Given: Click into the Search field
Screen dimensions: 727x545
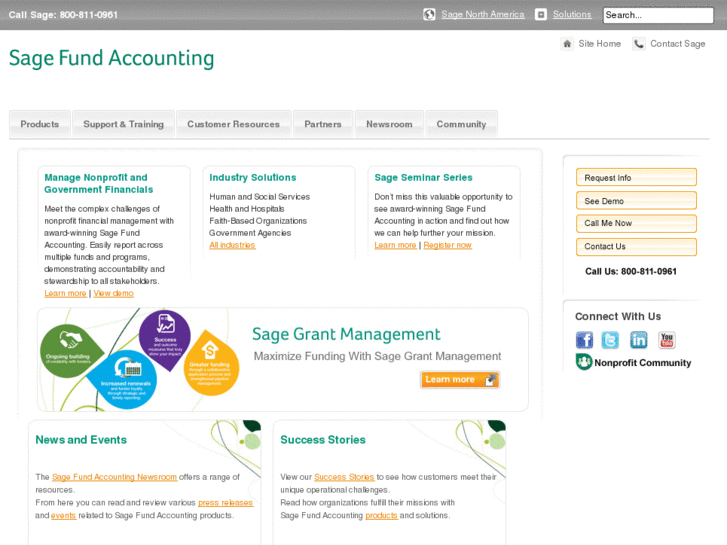Looking at the screenshot, I should 658,15.
